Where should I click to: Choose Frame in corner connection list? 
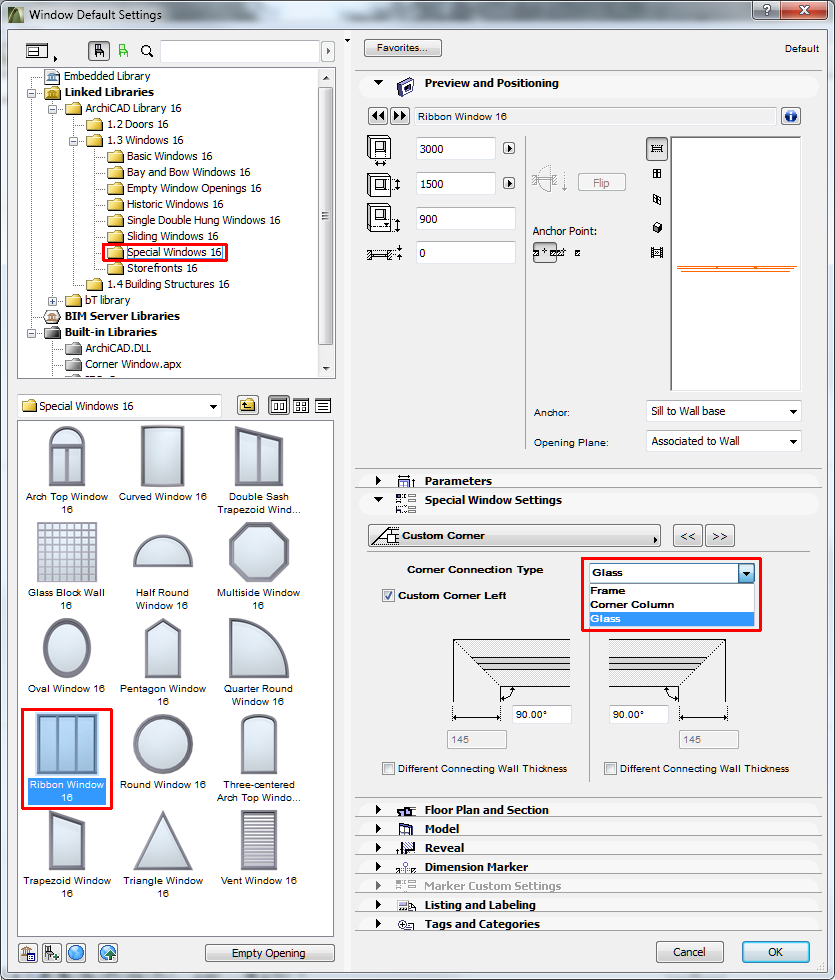coord(671,591)
